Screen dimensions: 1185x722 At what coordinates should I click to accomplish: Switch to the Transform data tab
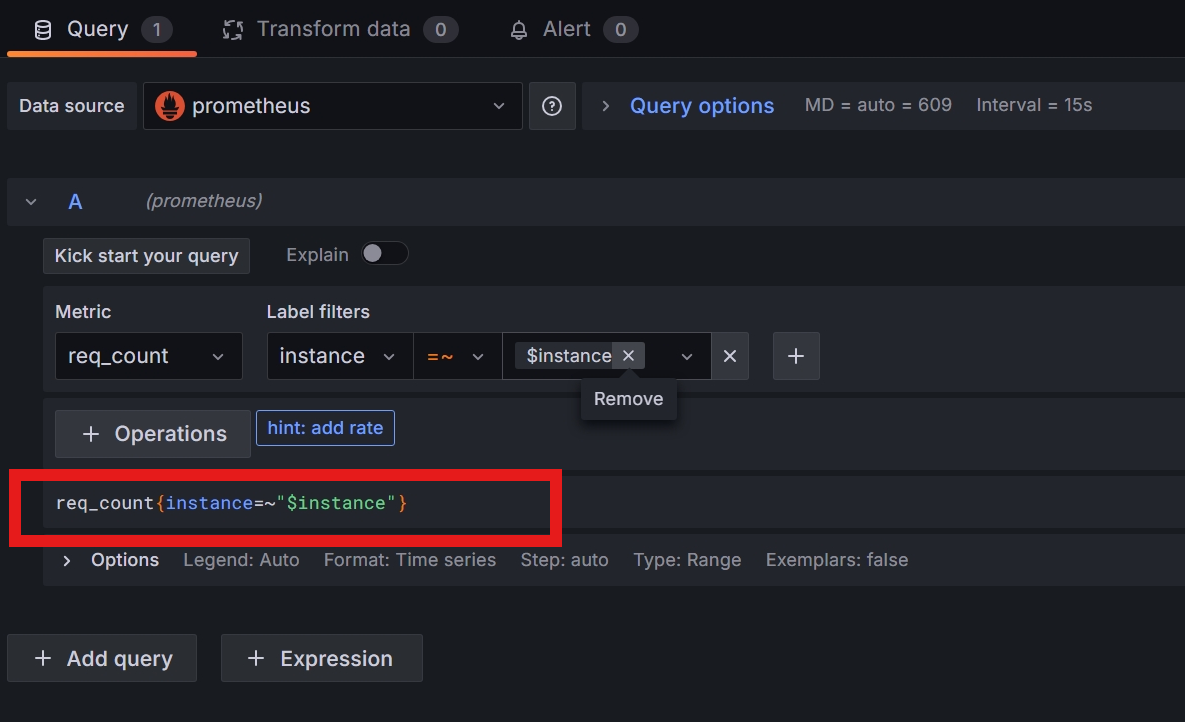coord(333,29)
